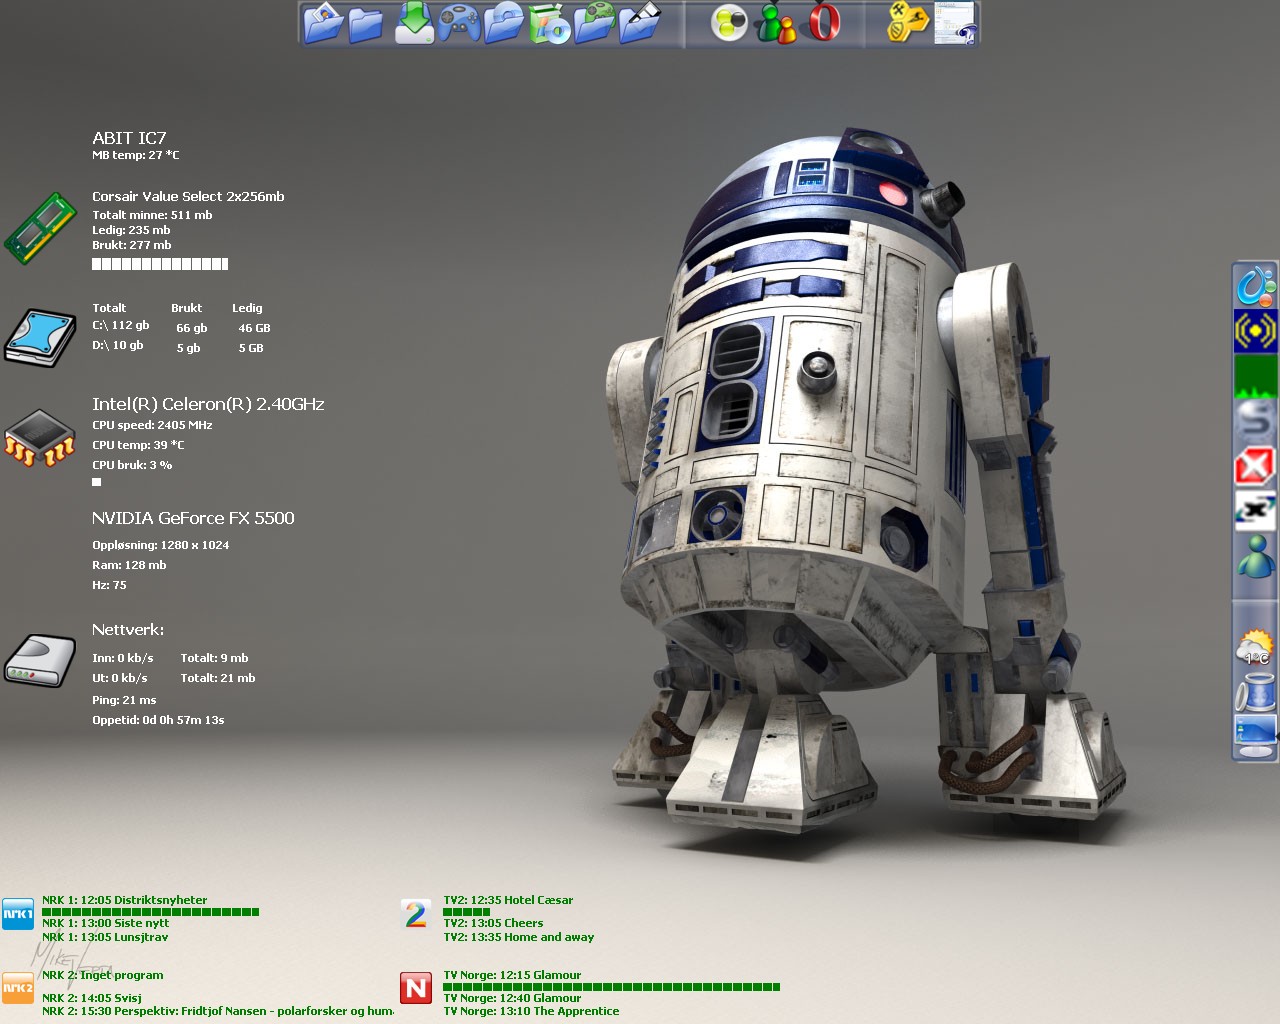Launch the Opera browser
Screen dimensions: 1280x1024
[x=823, y=23]
